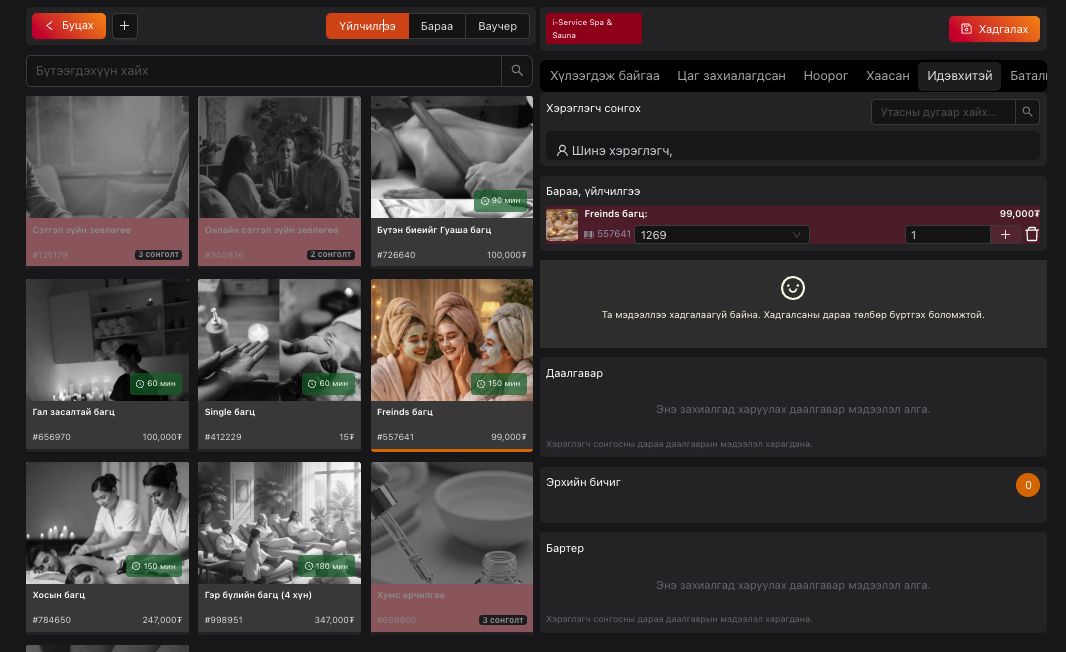Open the Хүлээгдэж байгаа tab
The width and height of the screenshot is (1066, 652).
point(604,76)
